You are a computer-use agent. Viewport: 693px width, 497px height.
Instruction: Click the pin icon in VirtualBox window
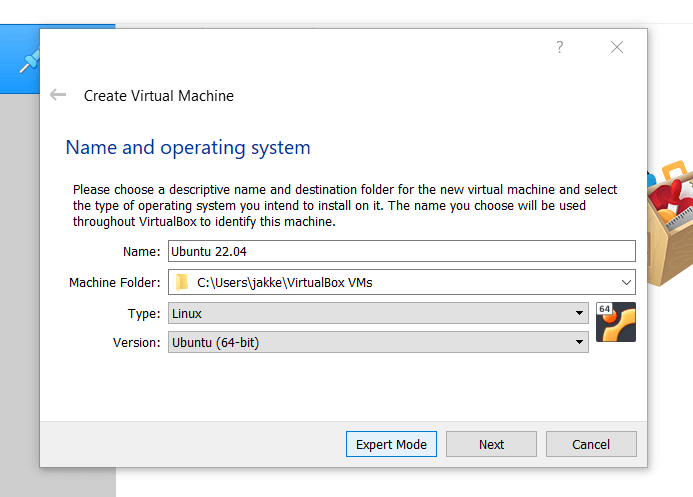pos(29,62)
